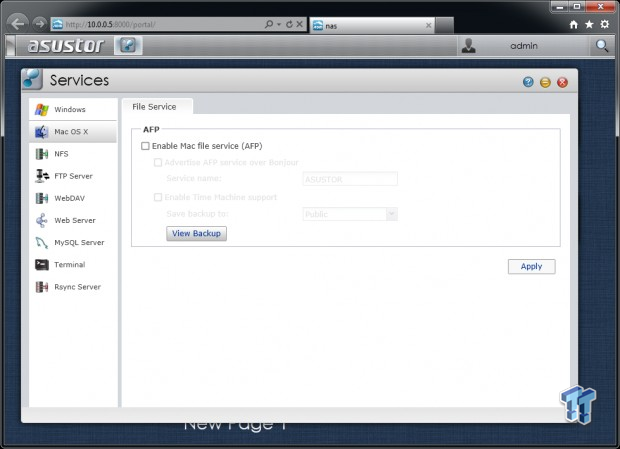Select the Windows label in the sidebar

(70, 109)
